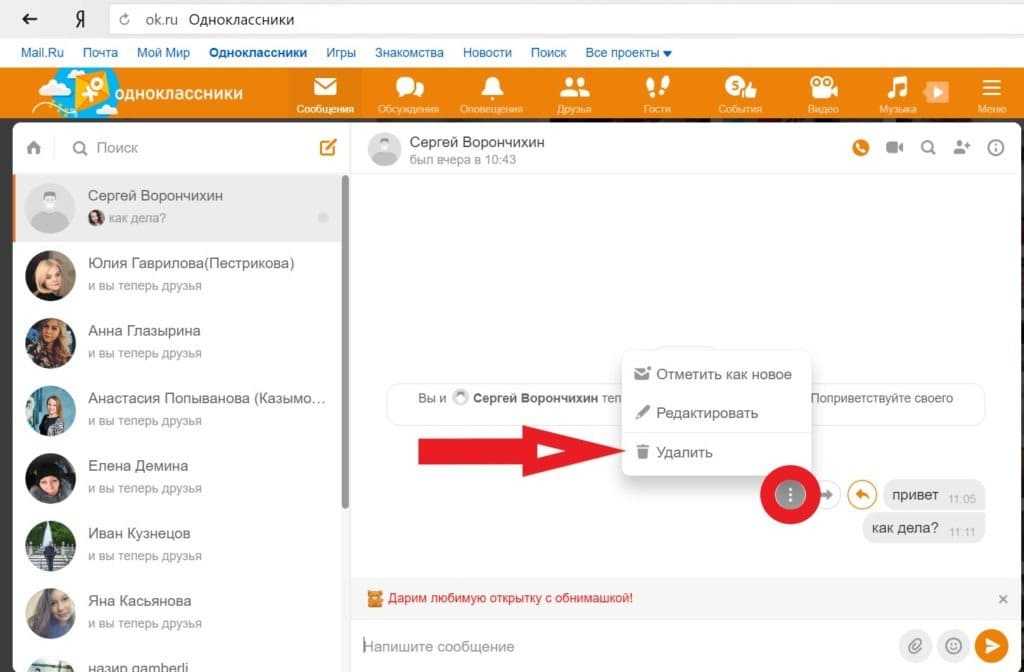Open the Оповещения bell tab
Screen dimensions: 1024x672
[x=491, y=93]
